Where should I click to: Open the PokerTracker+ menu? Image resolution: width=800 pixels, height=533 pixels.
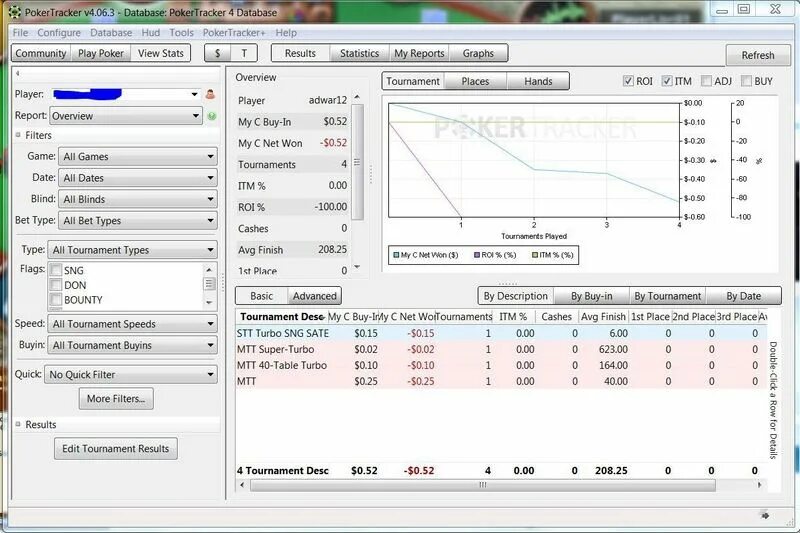(234, 33)
